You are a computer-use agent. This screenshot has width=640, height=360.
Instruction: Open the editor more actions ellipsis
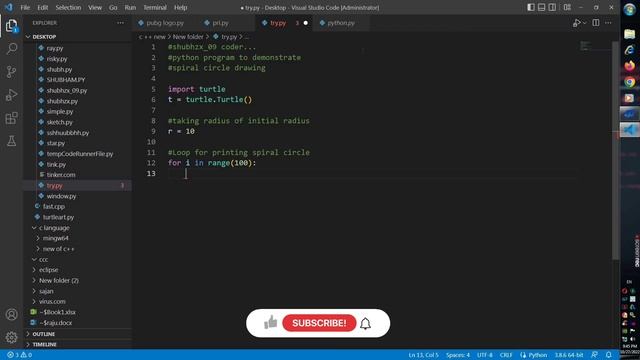coord(608,23)
